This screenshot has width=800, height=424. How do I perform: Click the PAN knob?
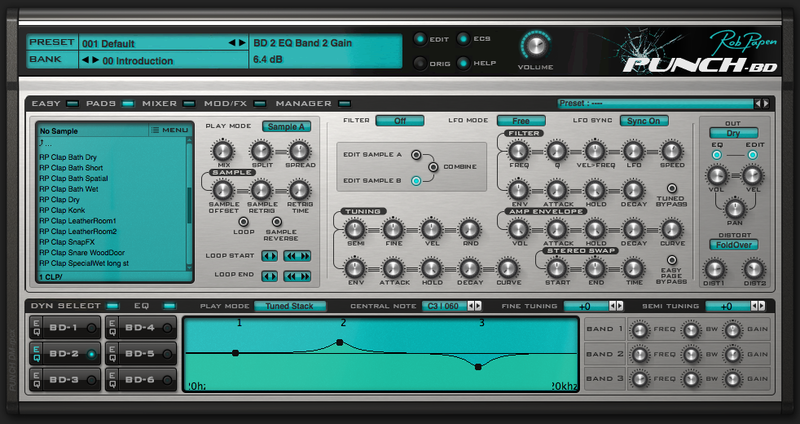click(735, 208)
